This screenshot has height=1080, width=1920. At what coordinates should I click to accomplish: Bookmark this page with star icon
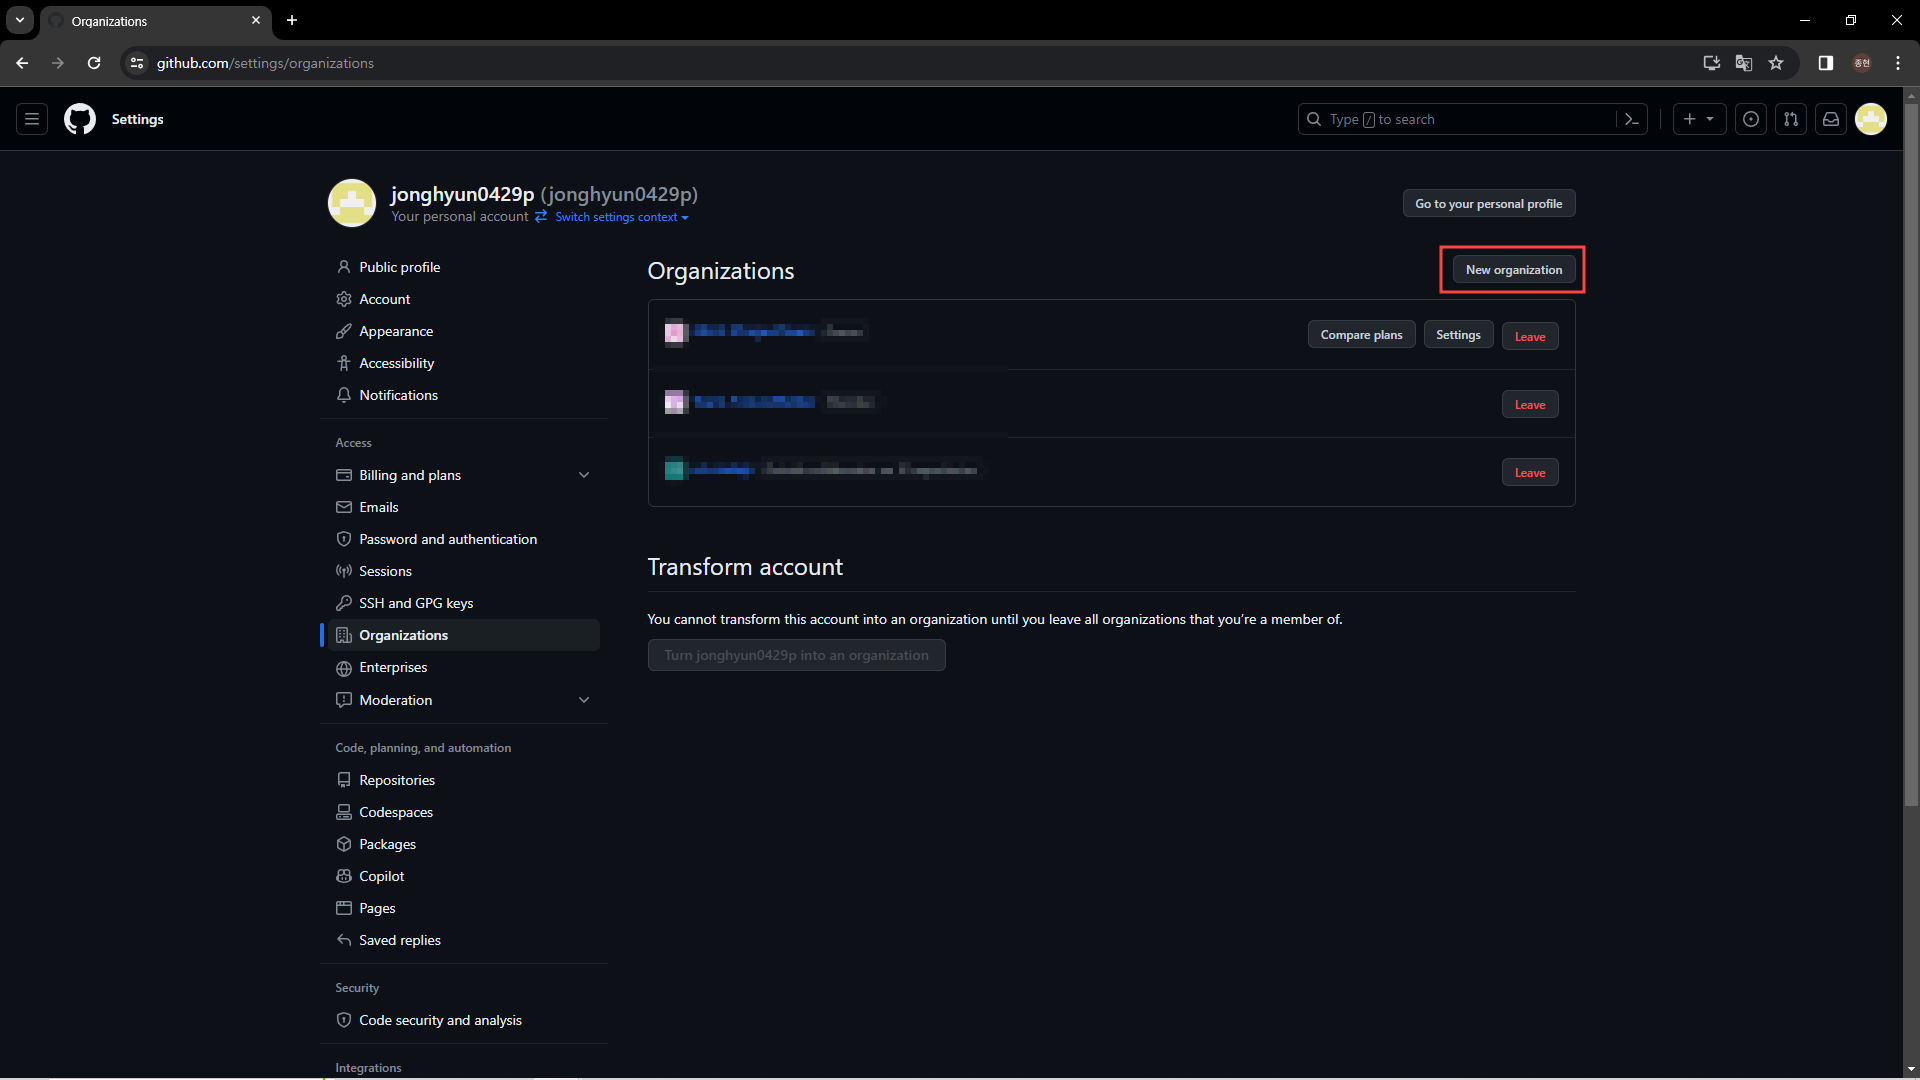pos(1776,63)
